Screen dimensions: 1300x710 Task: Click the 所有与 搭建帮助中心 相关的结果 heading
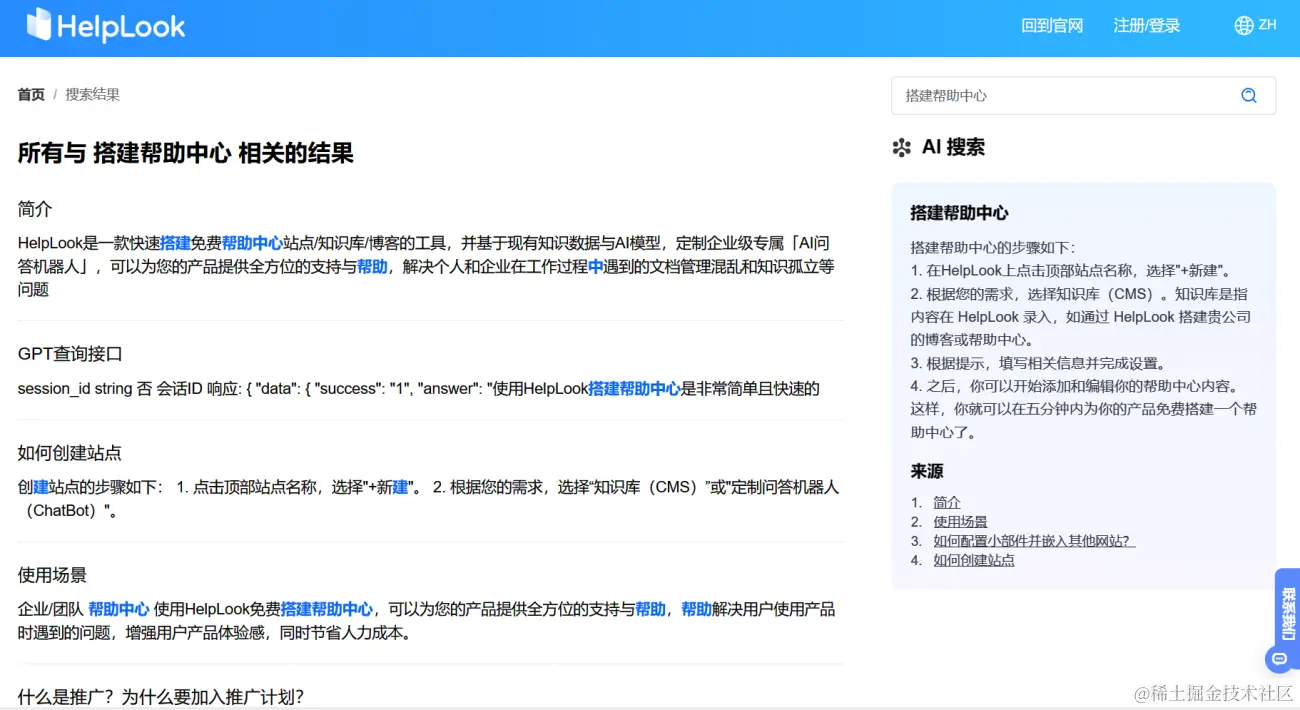185,153
